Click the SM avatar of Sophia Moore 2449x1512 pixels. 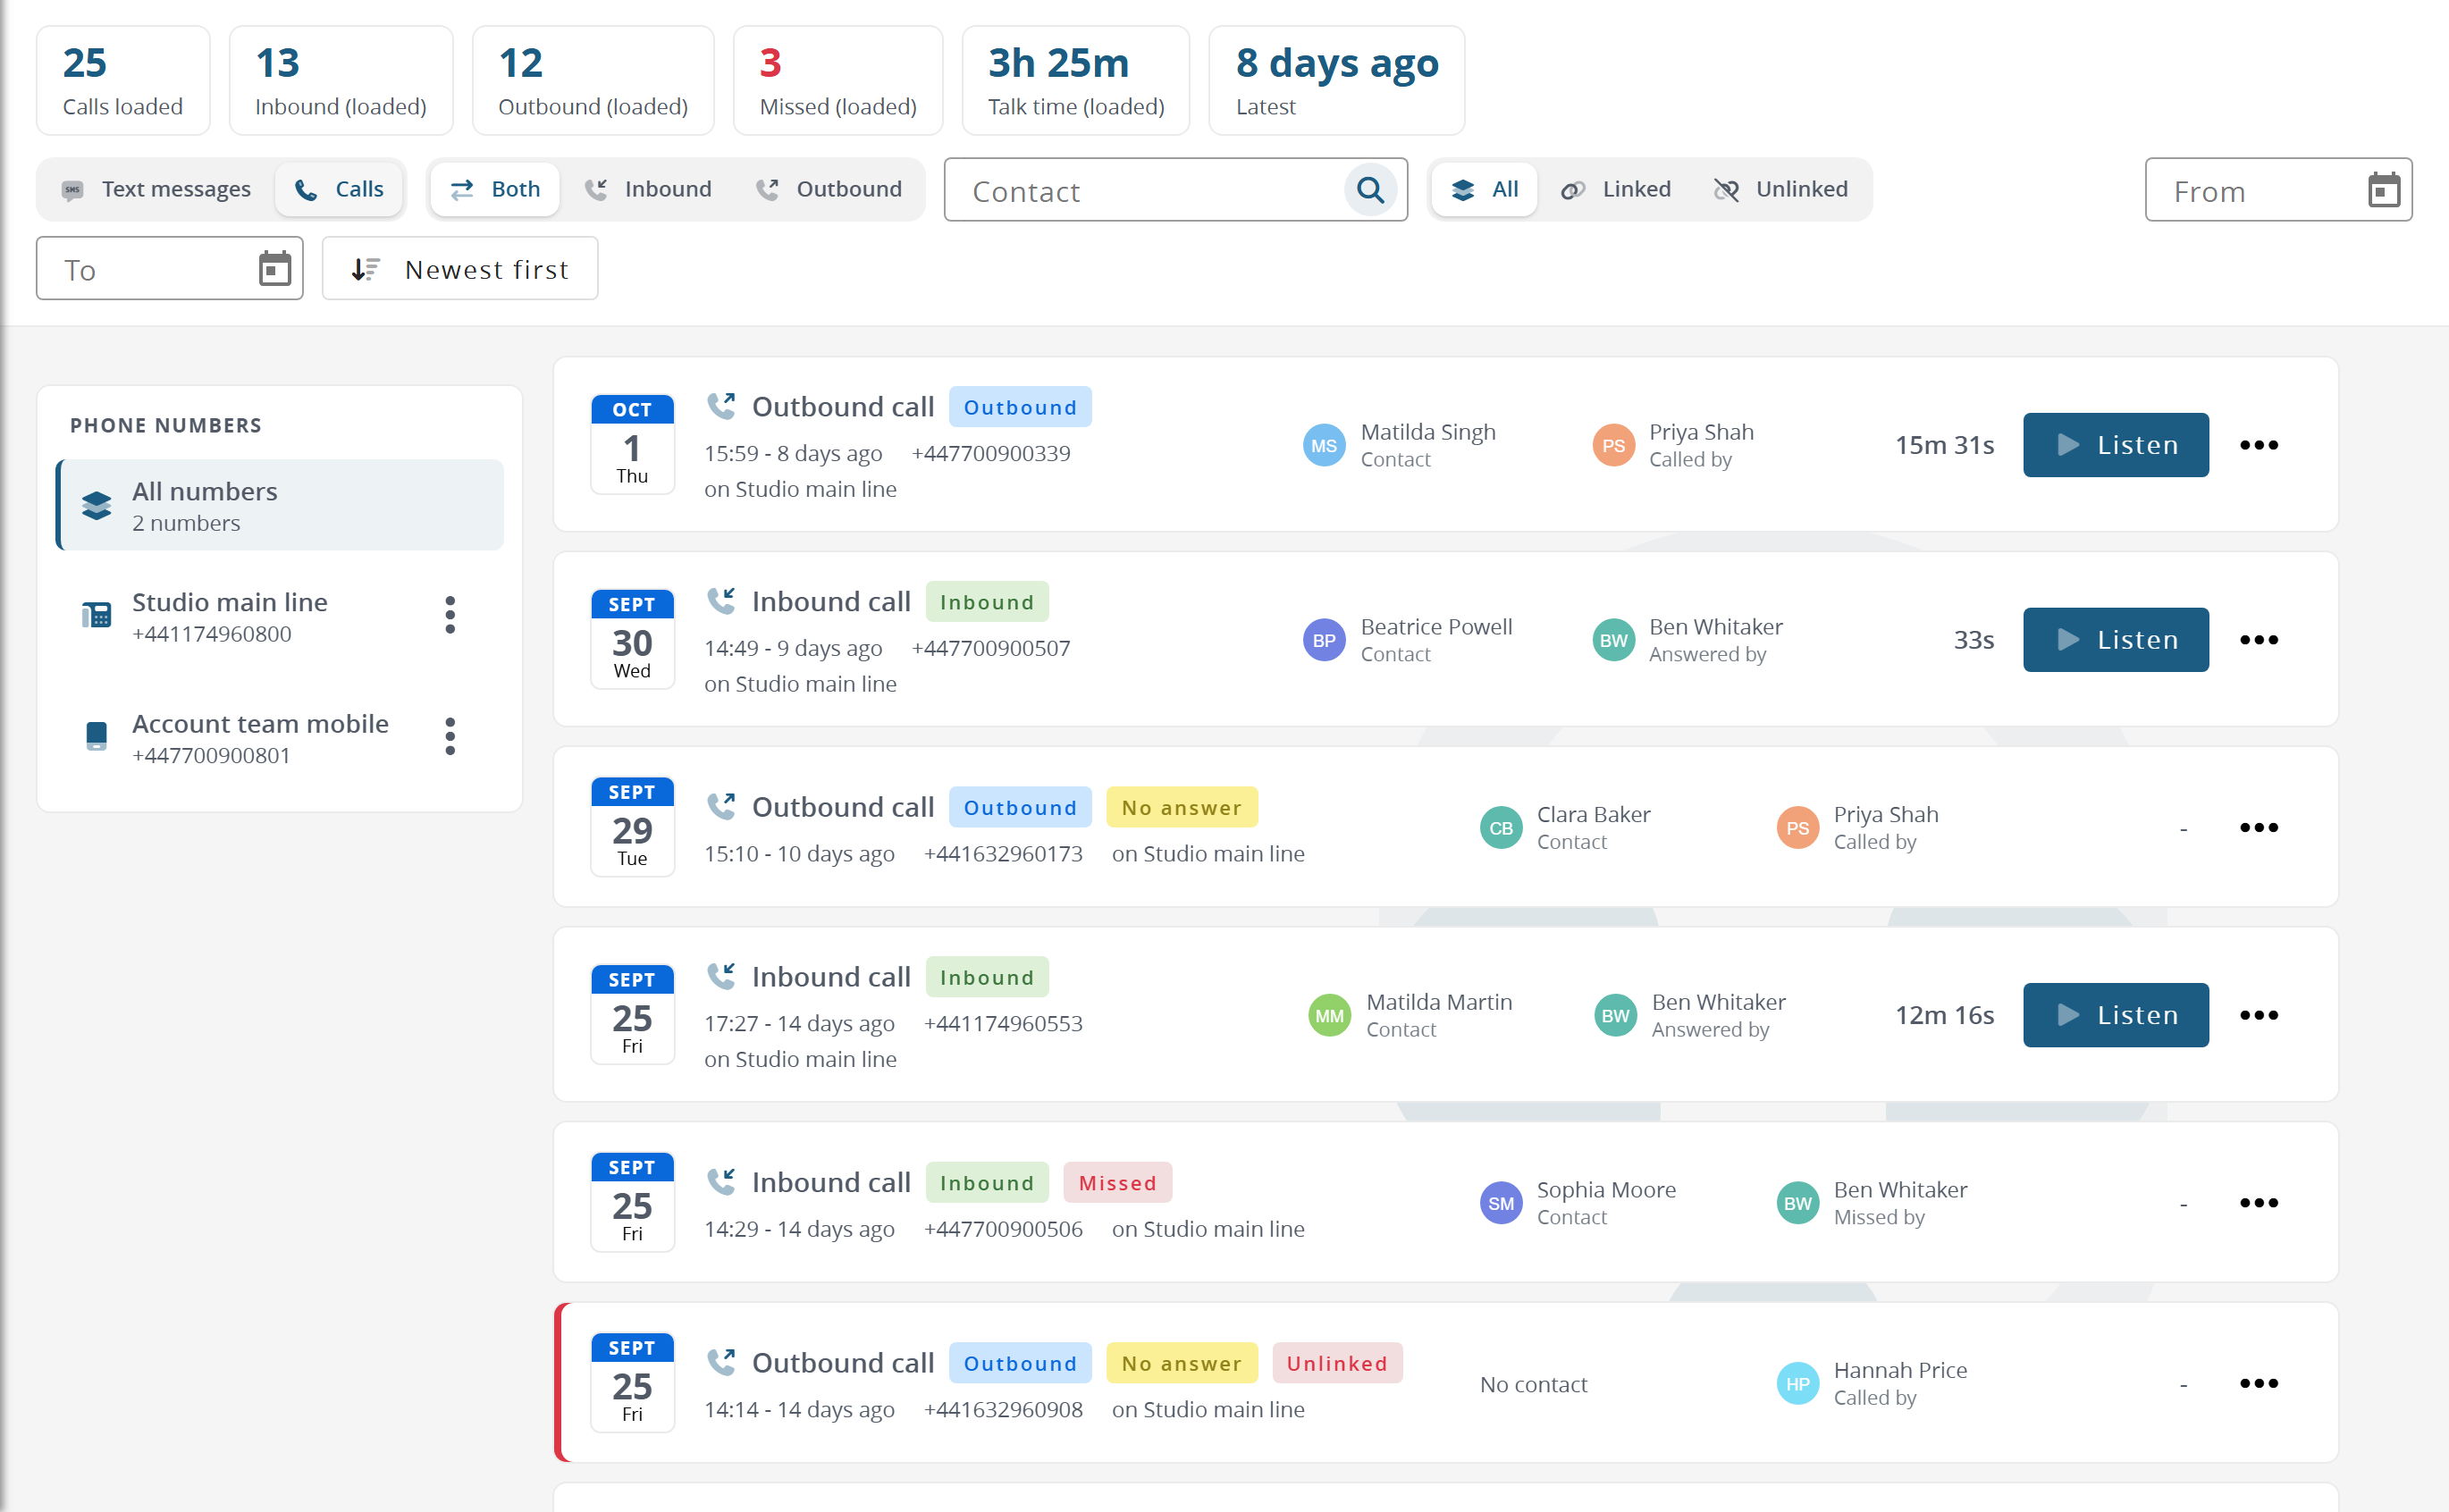[x=1500, y=1203]
